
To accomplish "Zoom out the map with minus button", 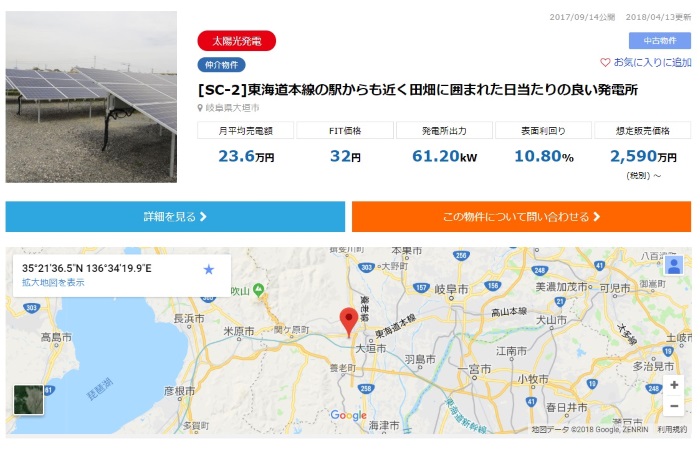I will click(674, 406).
